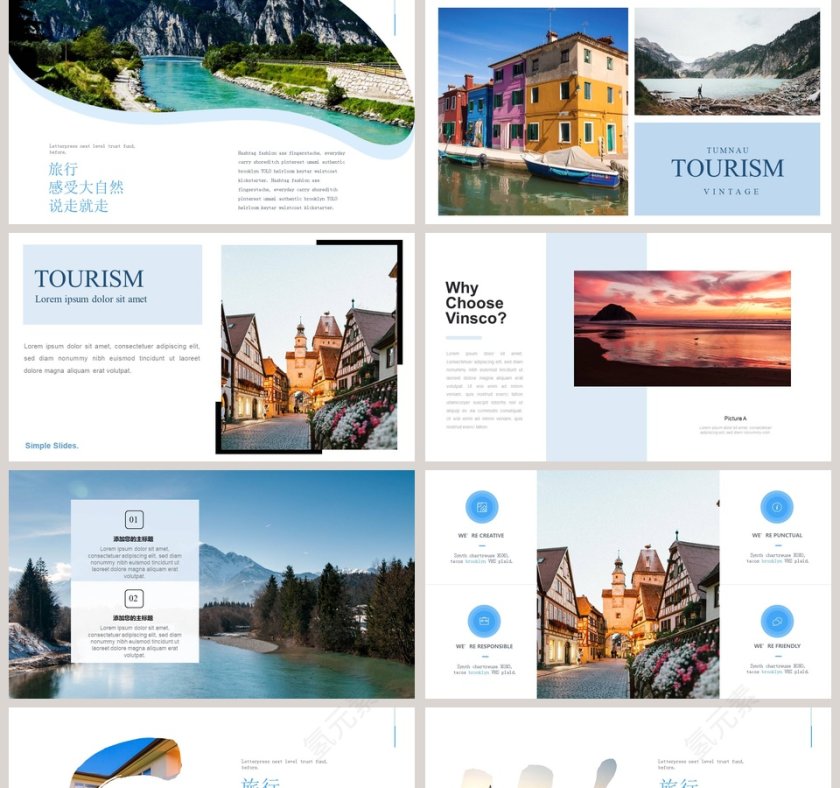Click the blue Chinese slogan text 旅行 感受大自然
This screenshot has height=788, width=840.
coord(86,187)
